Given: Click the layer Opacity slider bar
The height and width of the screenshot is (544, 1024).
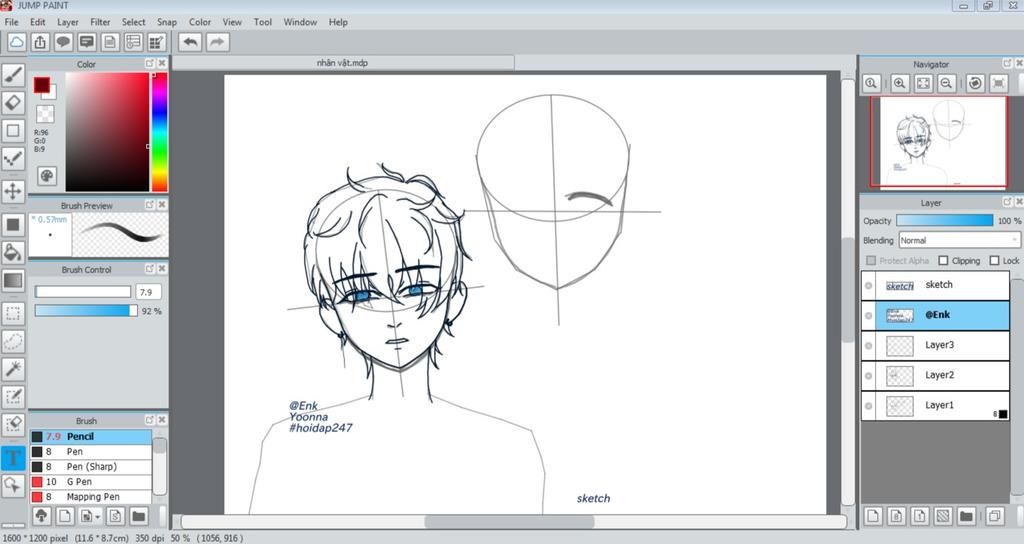Looking at the screenshot, I should pyautogui.click(x=944, y=221).
